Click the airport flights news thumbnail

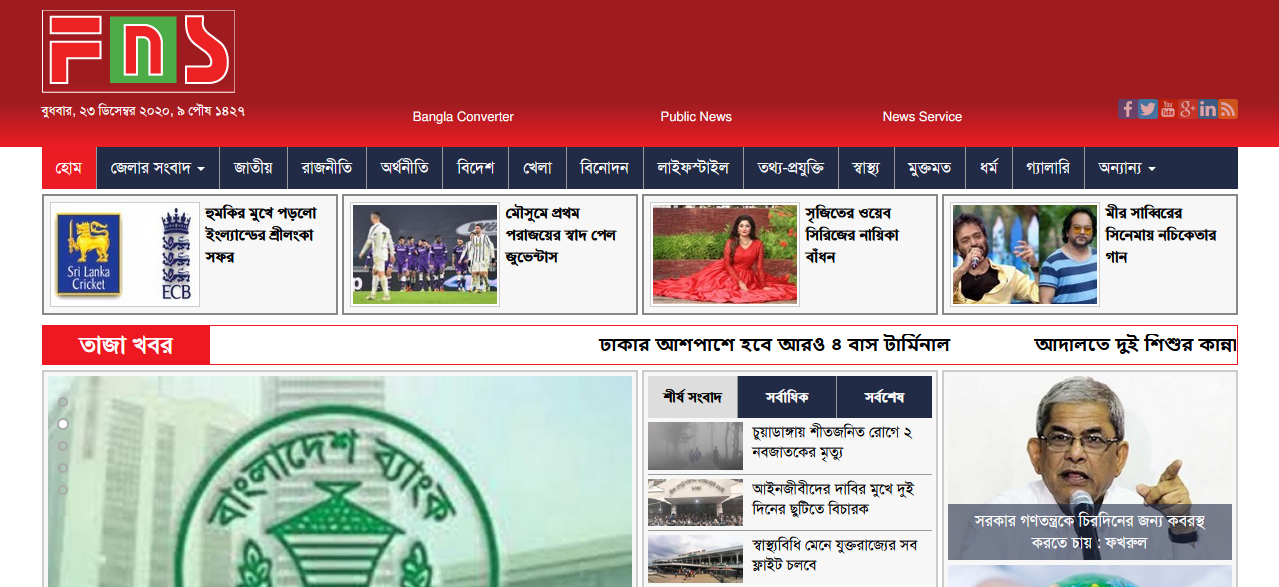tap(695, 558)
